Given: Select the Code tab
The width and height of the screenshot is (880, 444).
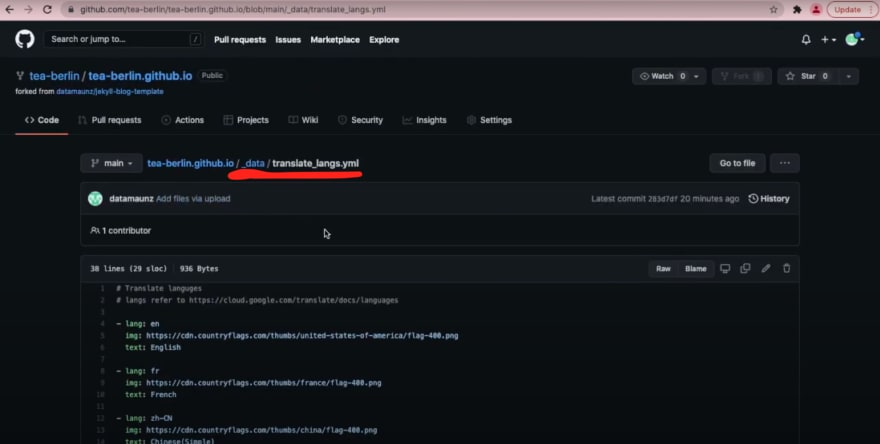Looking at the screenshot, I should coord(42,120).
